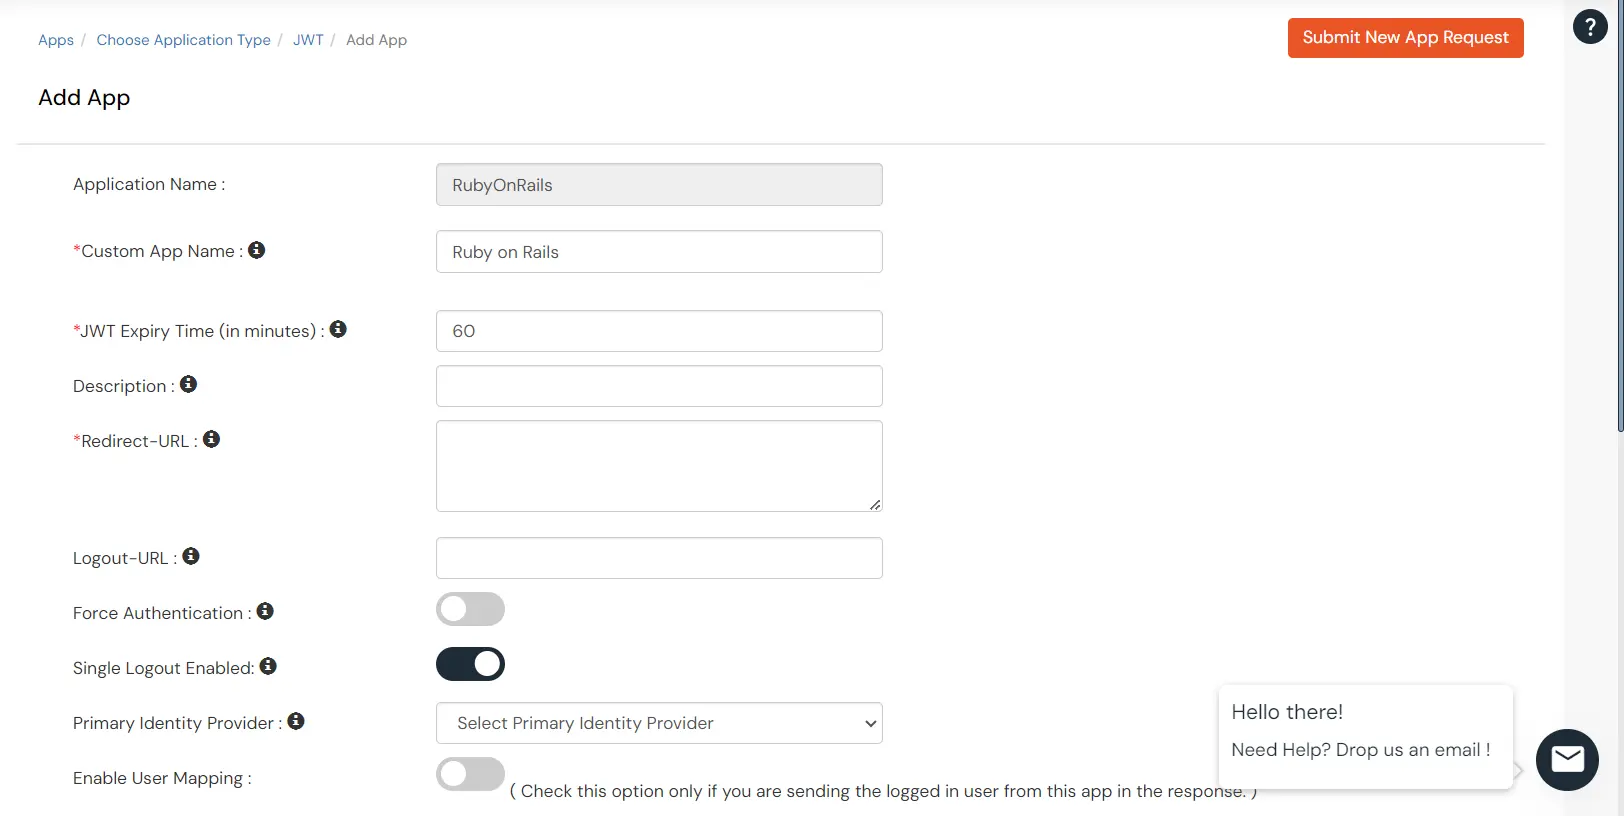The width and height of the screenshot is (1624, 816).
Task: Click info icon next to JWT Expiry Time
Action: 338,329
